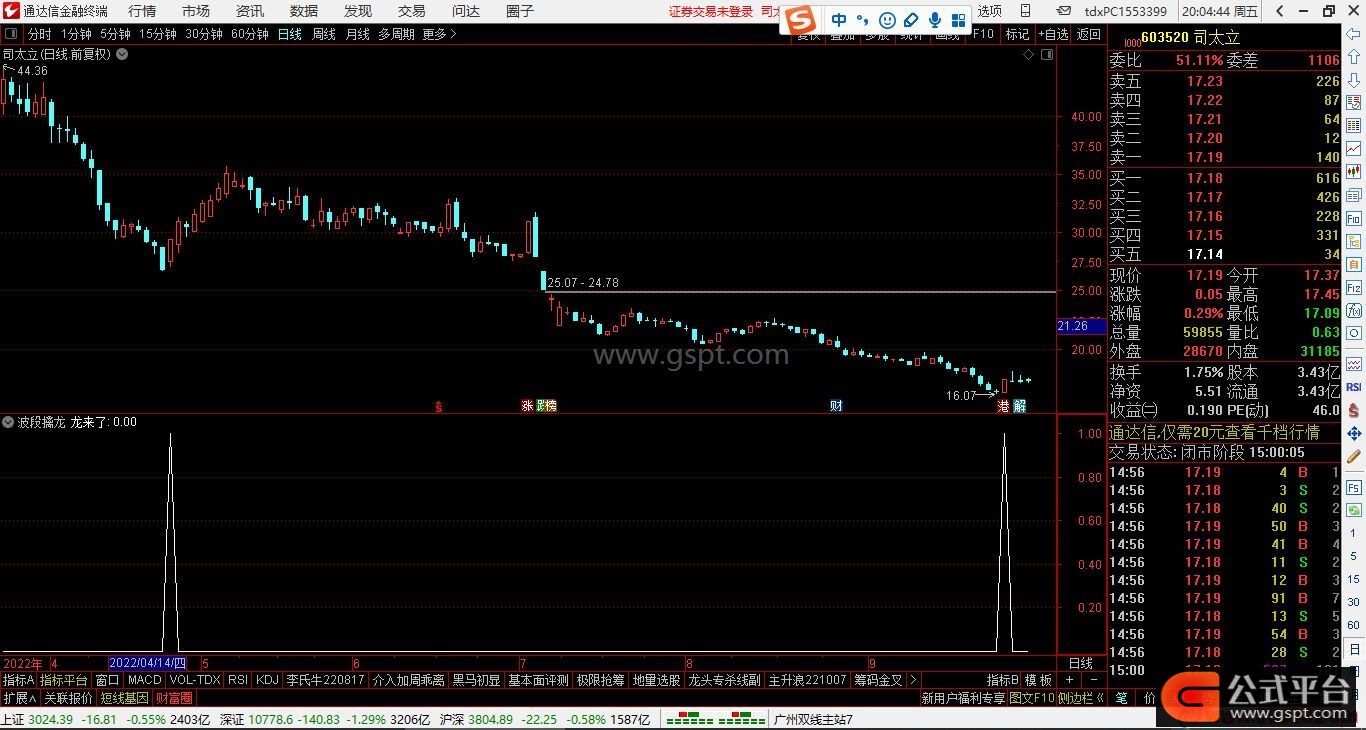This screenshot has width=1366, height=730.
Task: Select the 龙头专杀线副 indicator tab
Action: pos(725,680)
